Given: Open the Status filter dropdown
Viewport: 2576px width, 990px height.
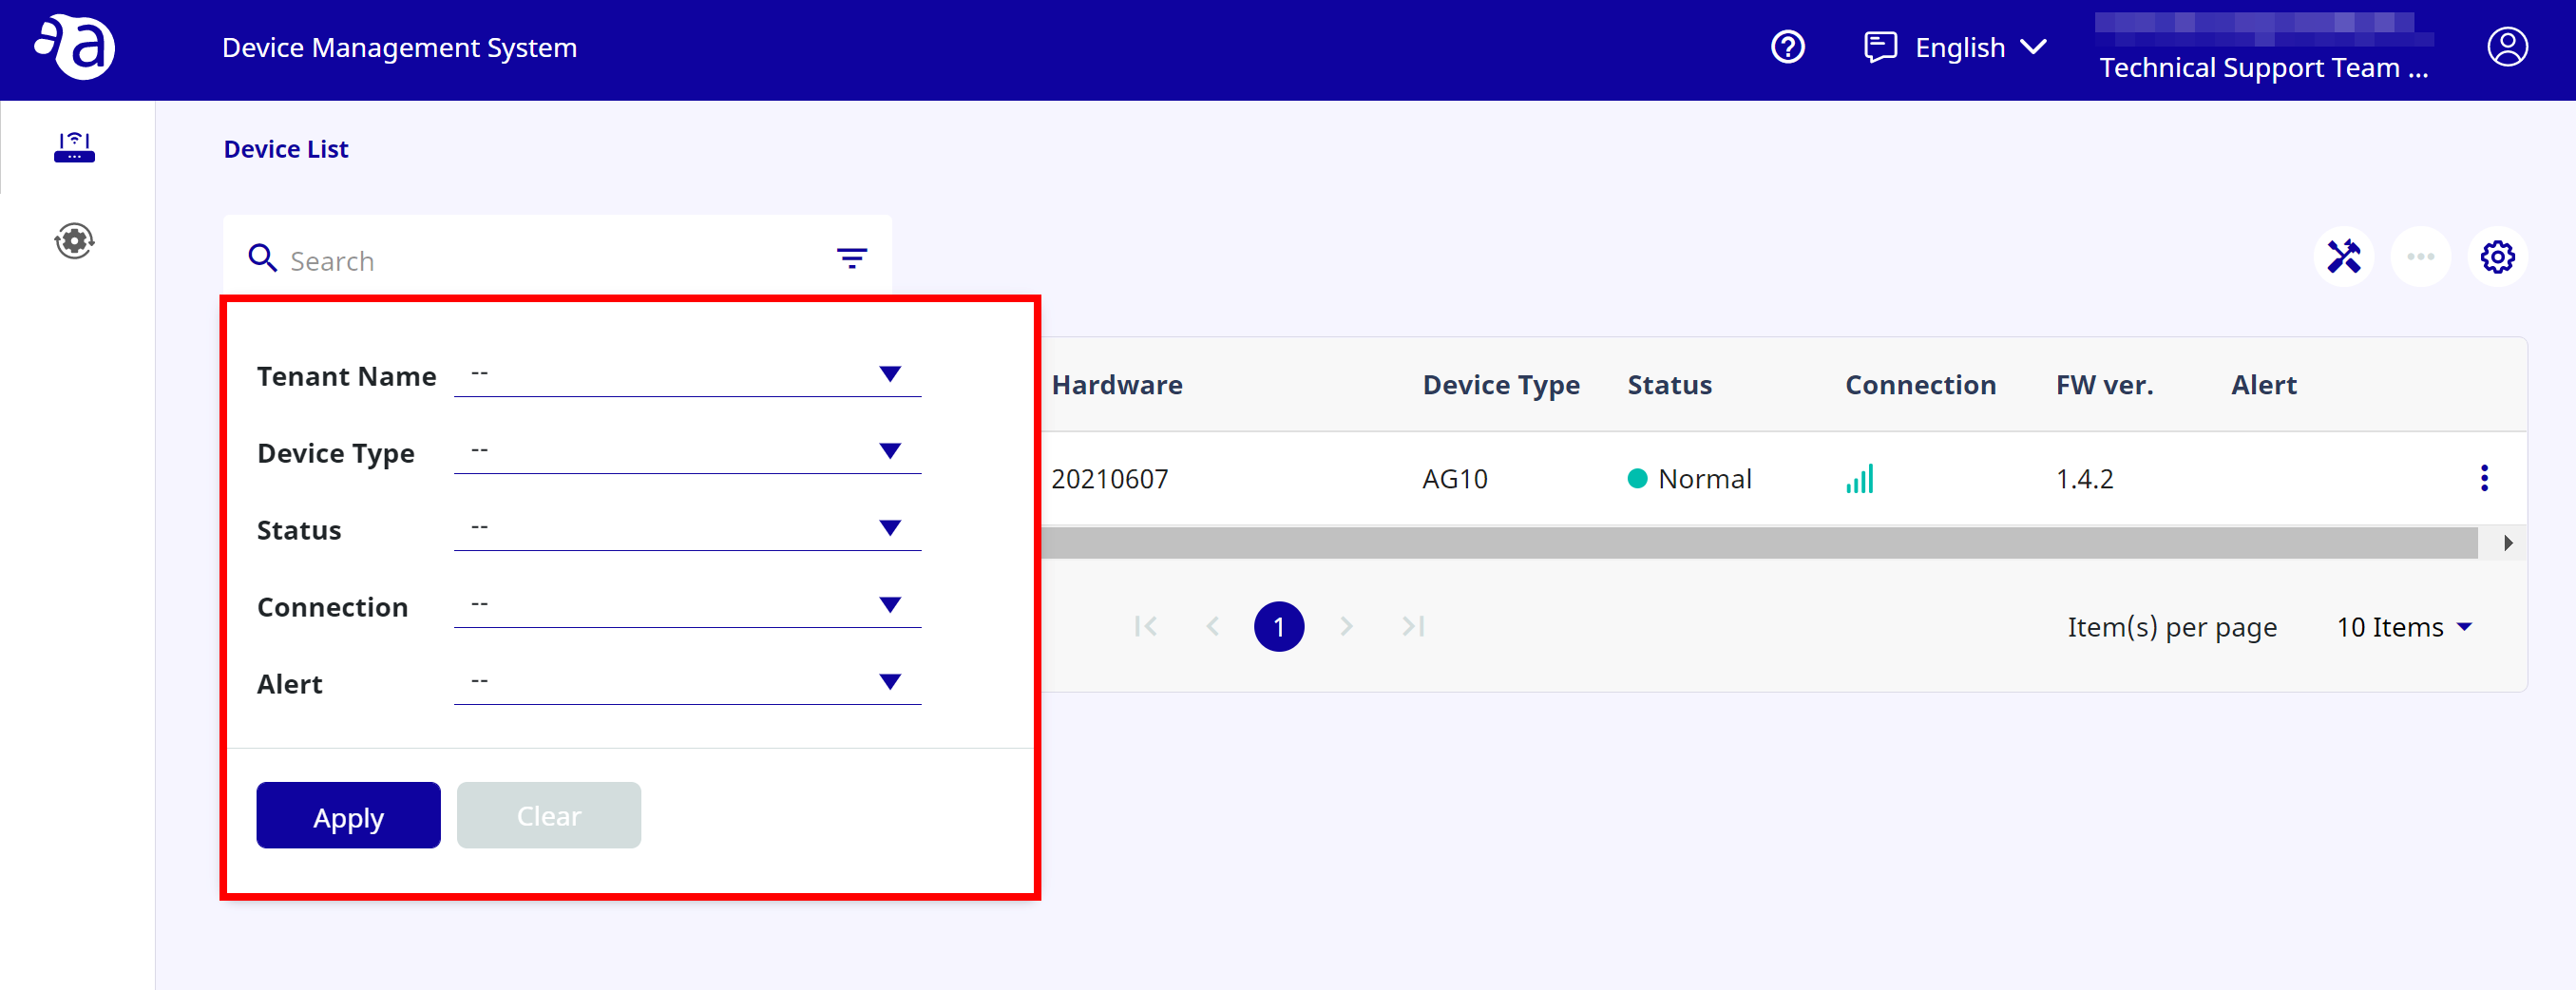Looking at the screenshot, I should pos(687,528).
